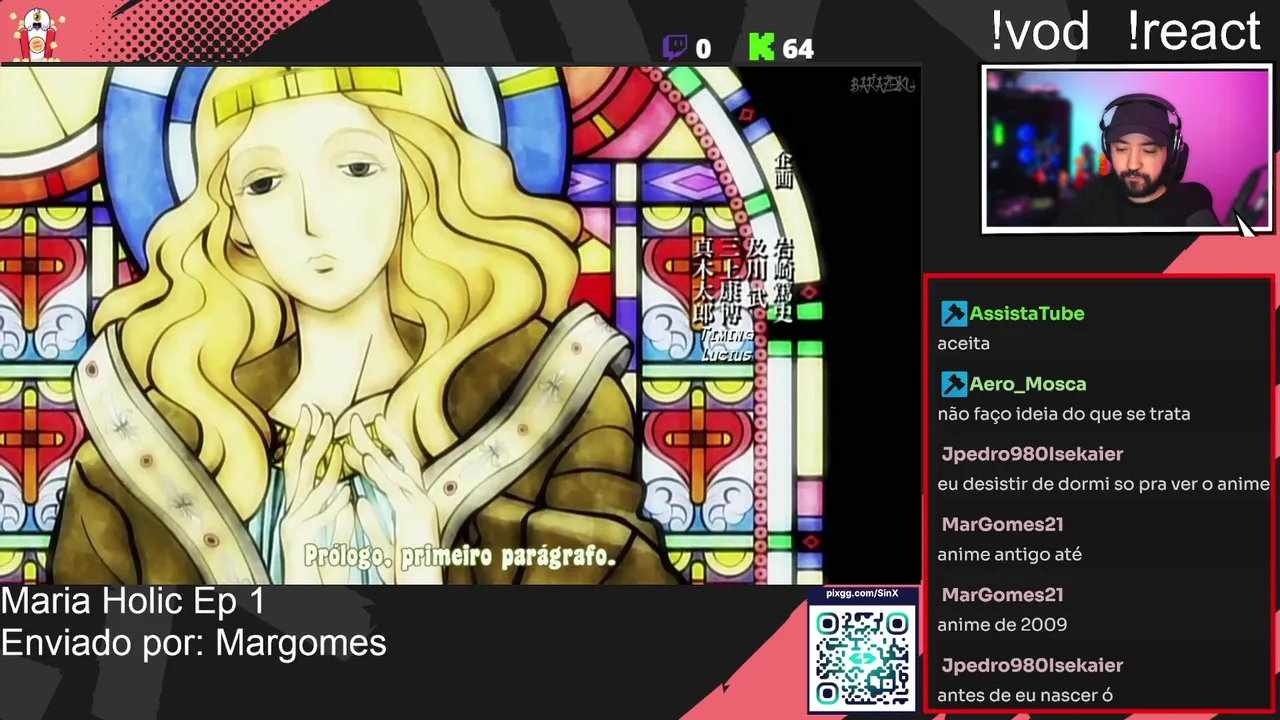1280x720 pixels.
Task: Click the anime video player area
Action: 460,325
